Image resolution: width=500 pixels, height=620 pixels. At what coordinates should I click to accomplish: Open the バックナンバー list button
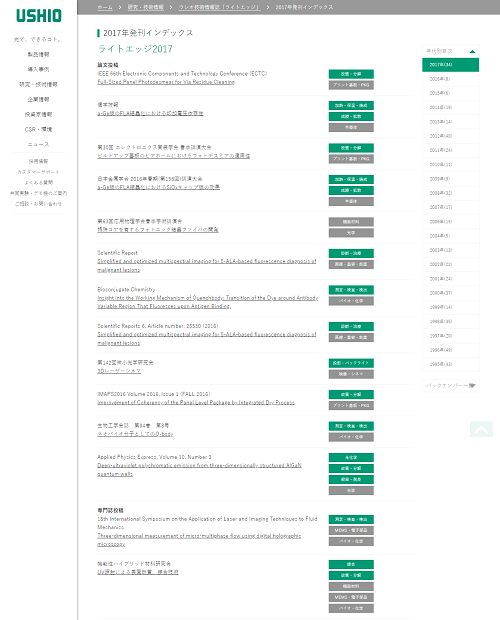(x=451, y=385)
